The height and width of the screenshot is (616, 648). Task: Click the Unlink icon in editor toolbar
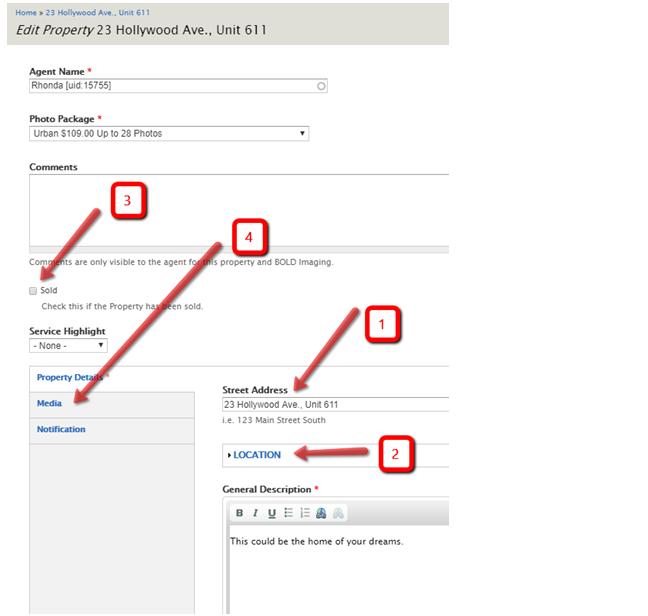pos(338,513)
